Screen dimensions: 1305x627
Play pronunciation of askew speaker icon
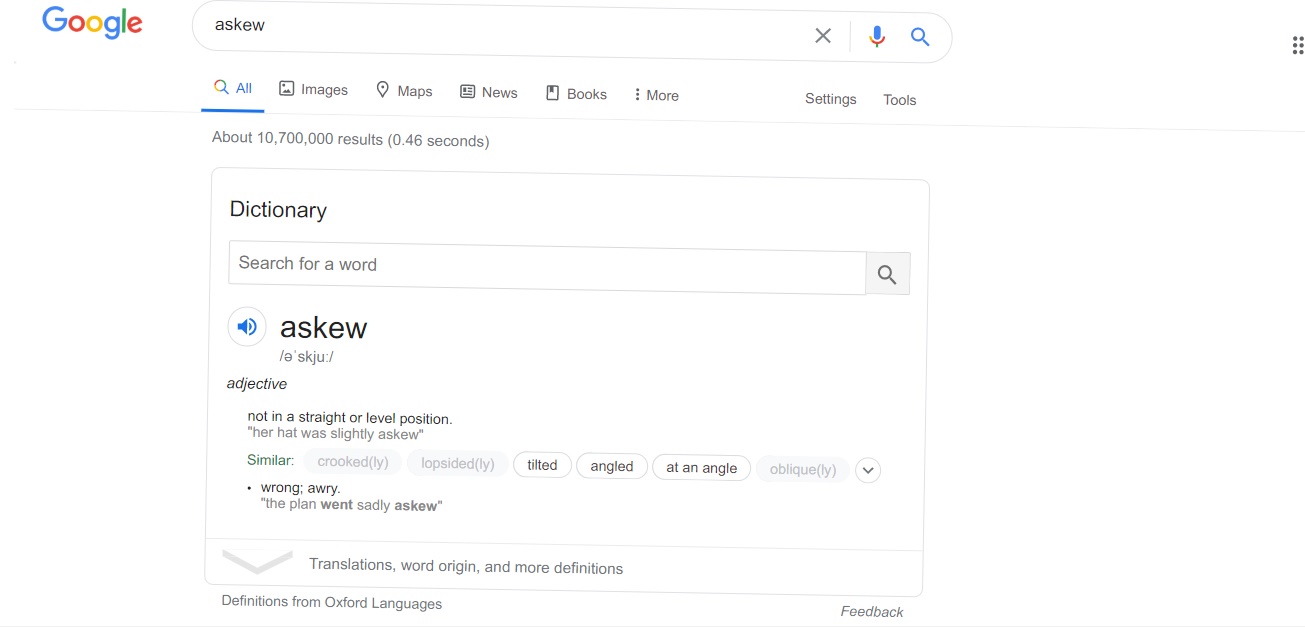click(247, 326)
